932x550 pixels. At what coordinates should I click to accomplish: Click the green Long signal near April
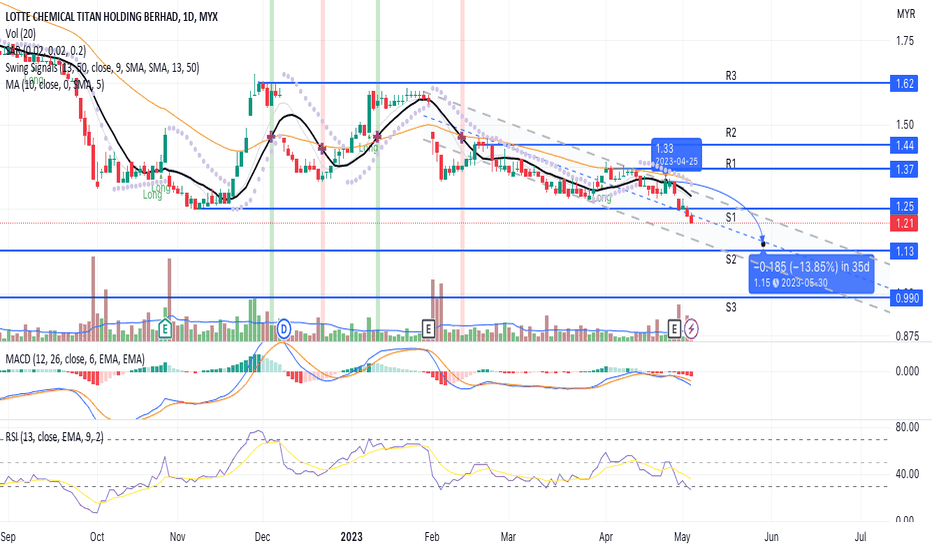pyautogui.click(x=600, y=198)
